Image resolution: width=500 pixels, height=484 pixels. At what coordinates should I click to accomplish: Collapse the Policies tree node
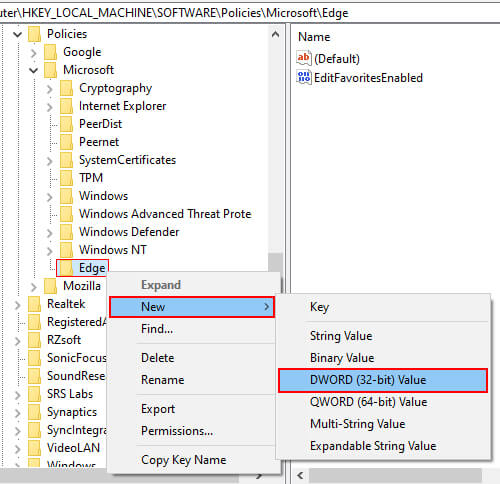(18, 34)
